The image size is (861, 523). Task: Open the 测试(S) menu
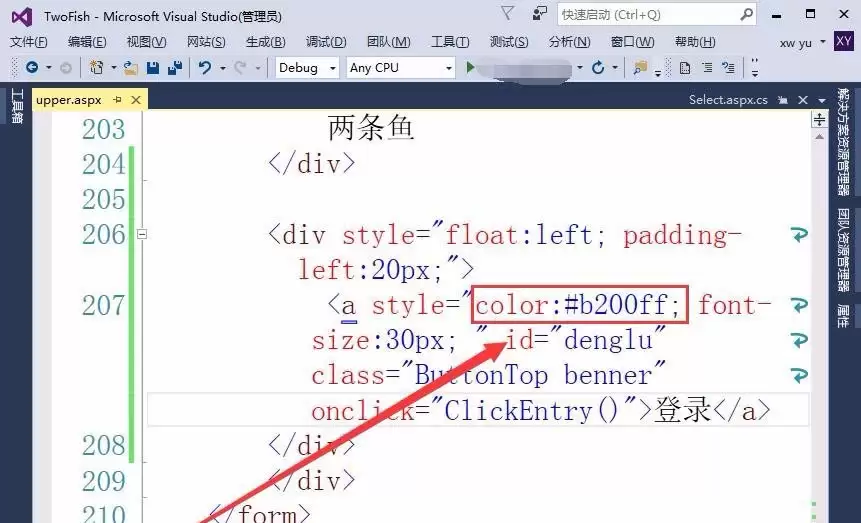click(x=509, y=42)
